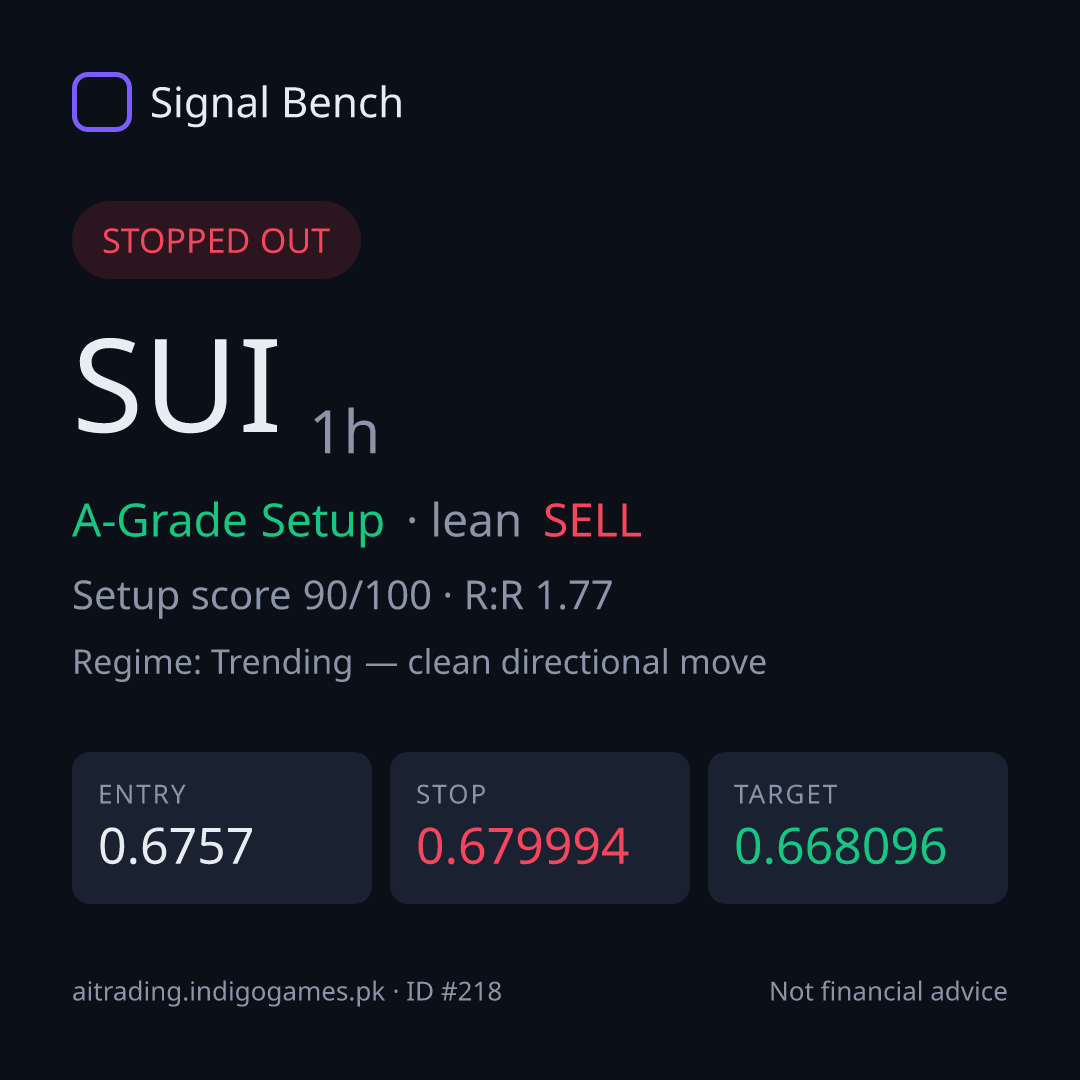The image size is (1080, 1080).
Task: Open the TARGET price card
Action: 858,828
